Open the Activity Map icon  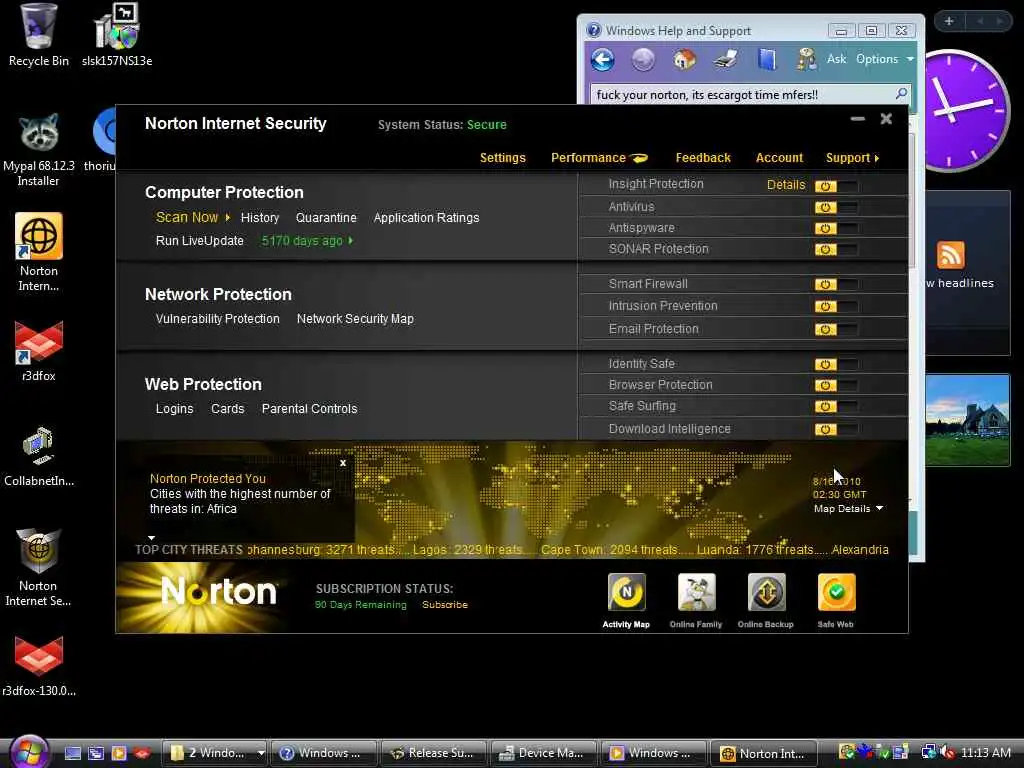(626, 592)
